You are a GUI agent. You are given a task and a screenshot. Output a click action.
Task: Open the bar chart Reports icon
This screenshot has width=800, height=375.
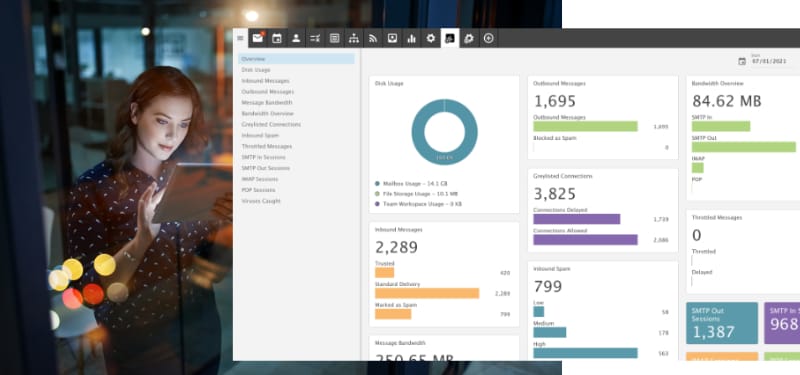click(x=411, y=38)
